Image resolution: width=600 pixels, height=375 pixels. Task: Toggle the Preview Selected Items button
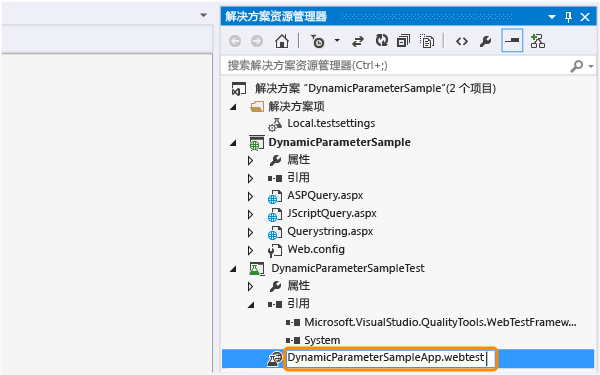click(512, 41)
